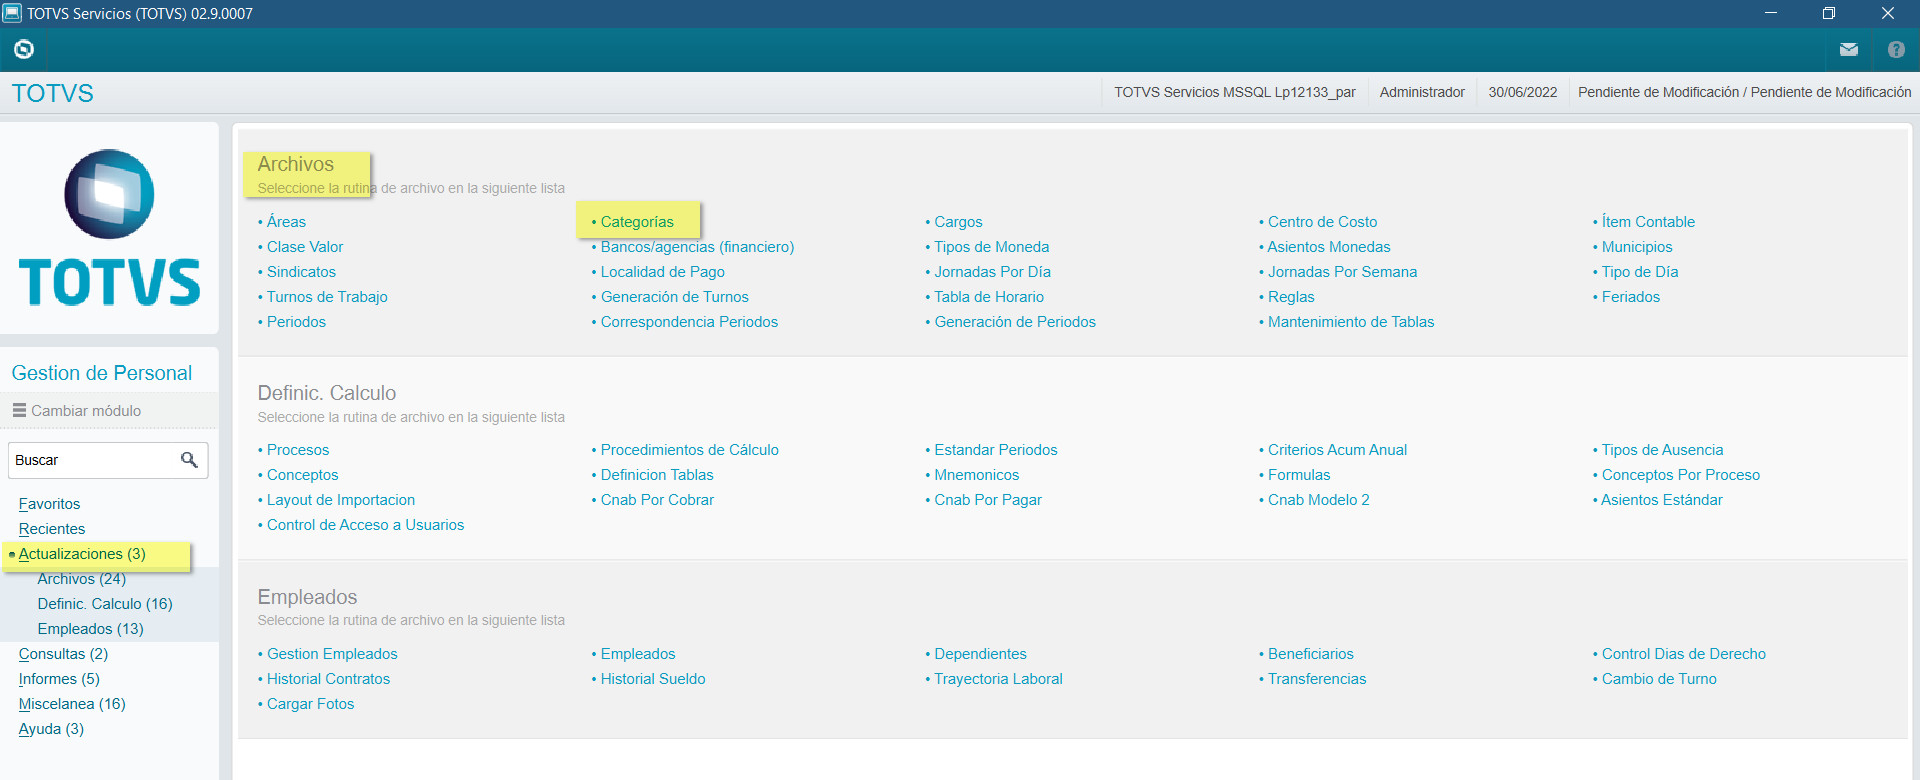Open Turnos de Trabajo link
Screen dimensions: 1920x780
pyautogui.click(x=327, y=297)
